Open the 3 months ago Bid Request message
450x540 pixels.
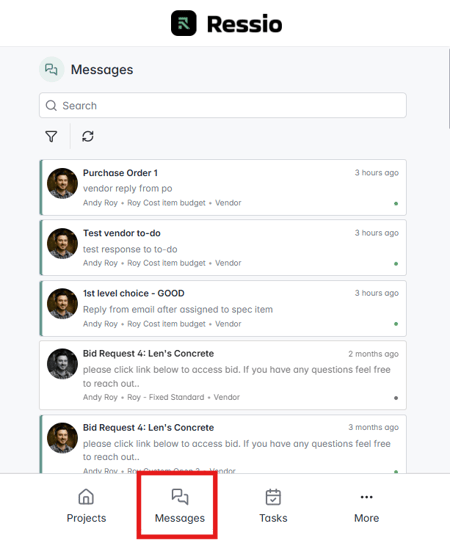223,444
